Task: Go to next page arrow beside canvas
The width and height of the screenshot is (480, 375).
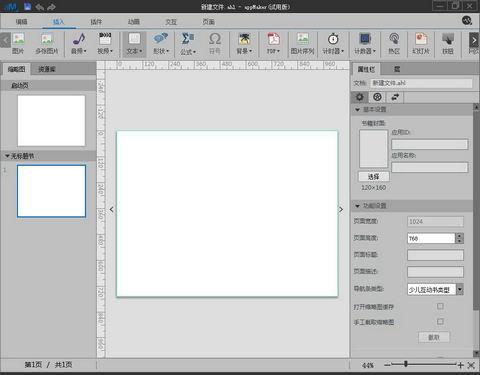Action: [341, 209]
